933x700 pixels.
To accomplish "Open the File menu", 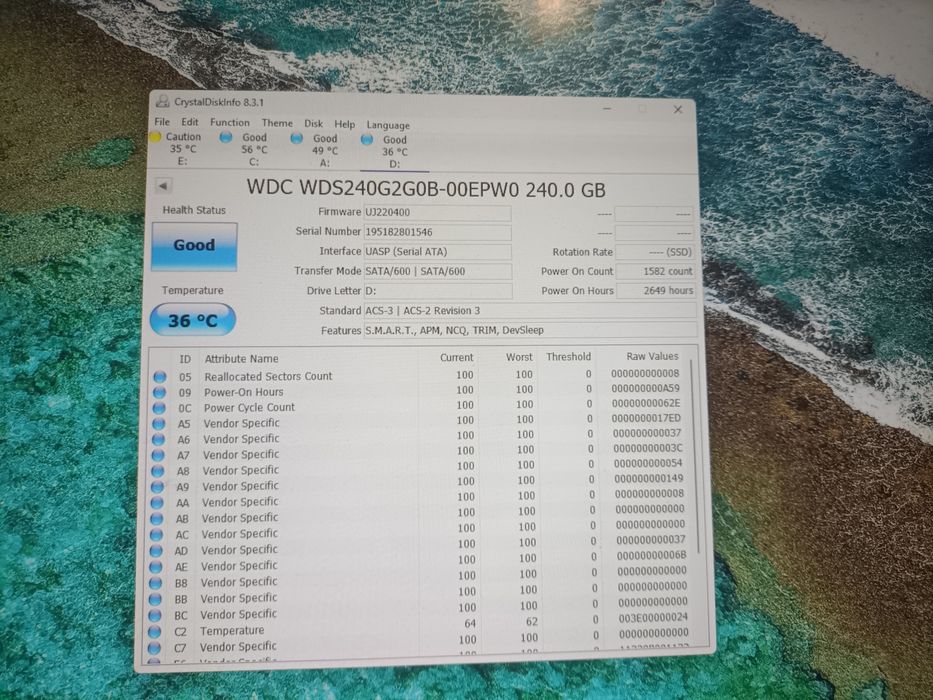I will tap(162, 121).
